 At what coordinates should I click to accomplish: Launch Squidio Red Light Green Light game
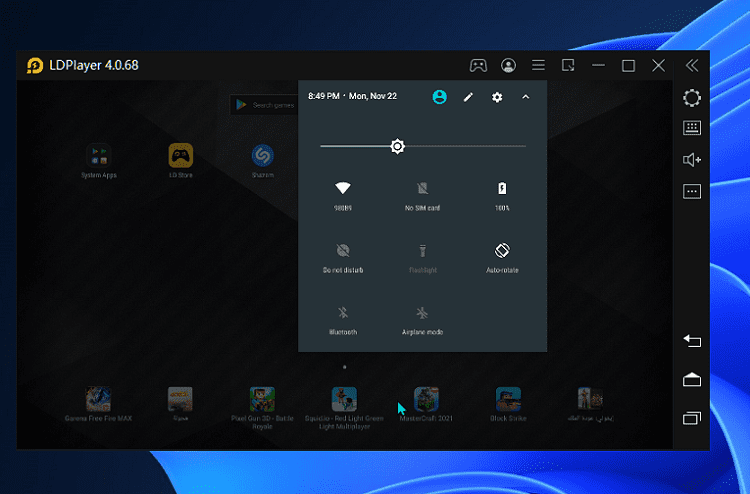point(344,408)
